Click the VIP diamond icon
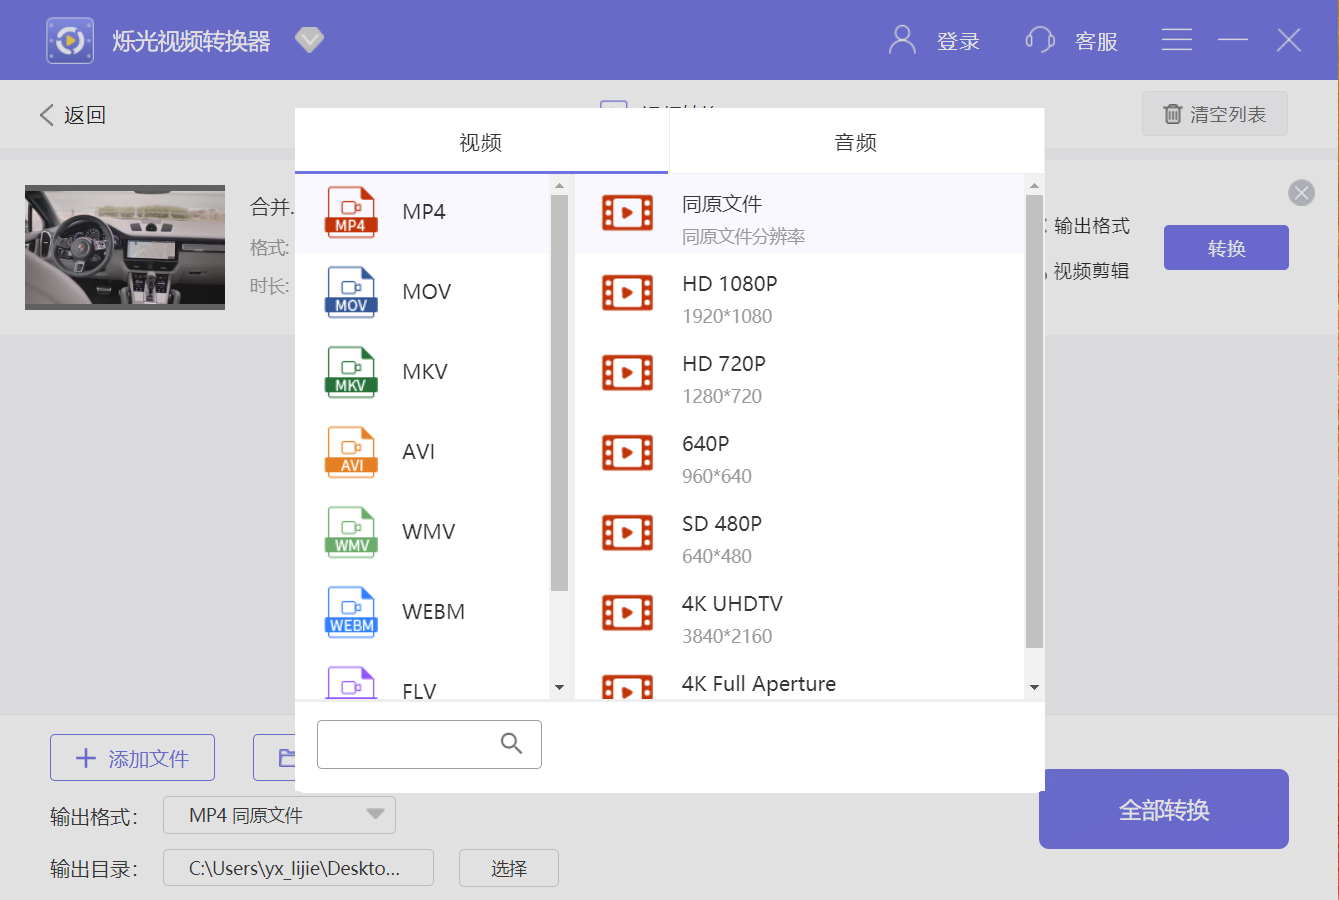The image size is (1339, 900). click(x=310, y=40)
